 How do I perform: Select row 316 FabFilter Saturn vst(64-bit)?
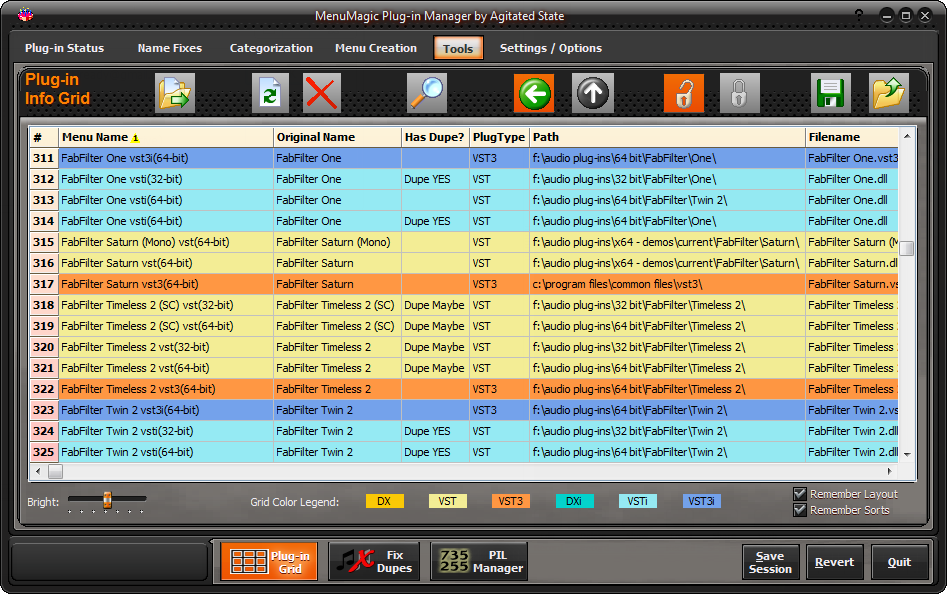click(x=463, y=263)
